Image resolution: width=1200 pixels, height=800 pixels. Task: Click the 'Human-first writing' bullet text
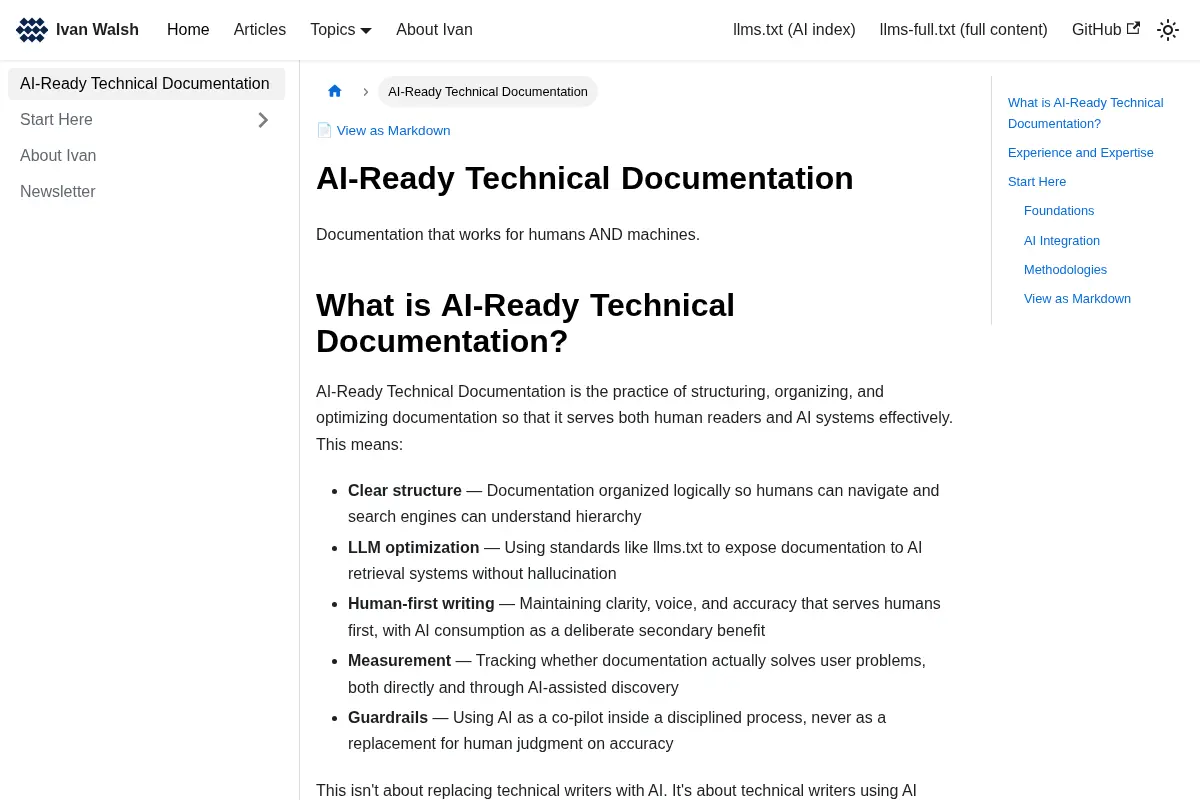point(421,604)
